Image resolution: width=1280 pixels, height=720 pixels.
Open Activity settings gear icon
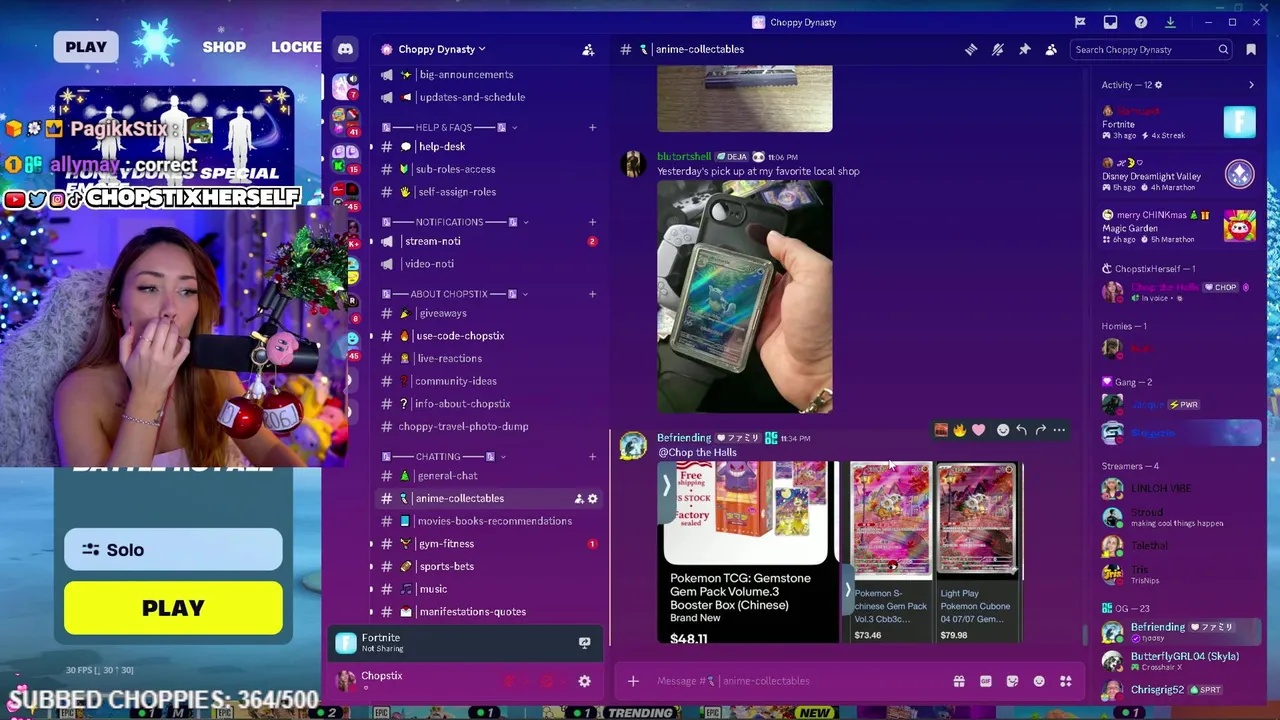1158,85
